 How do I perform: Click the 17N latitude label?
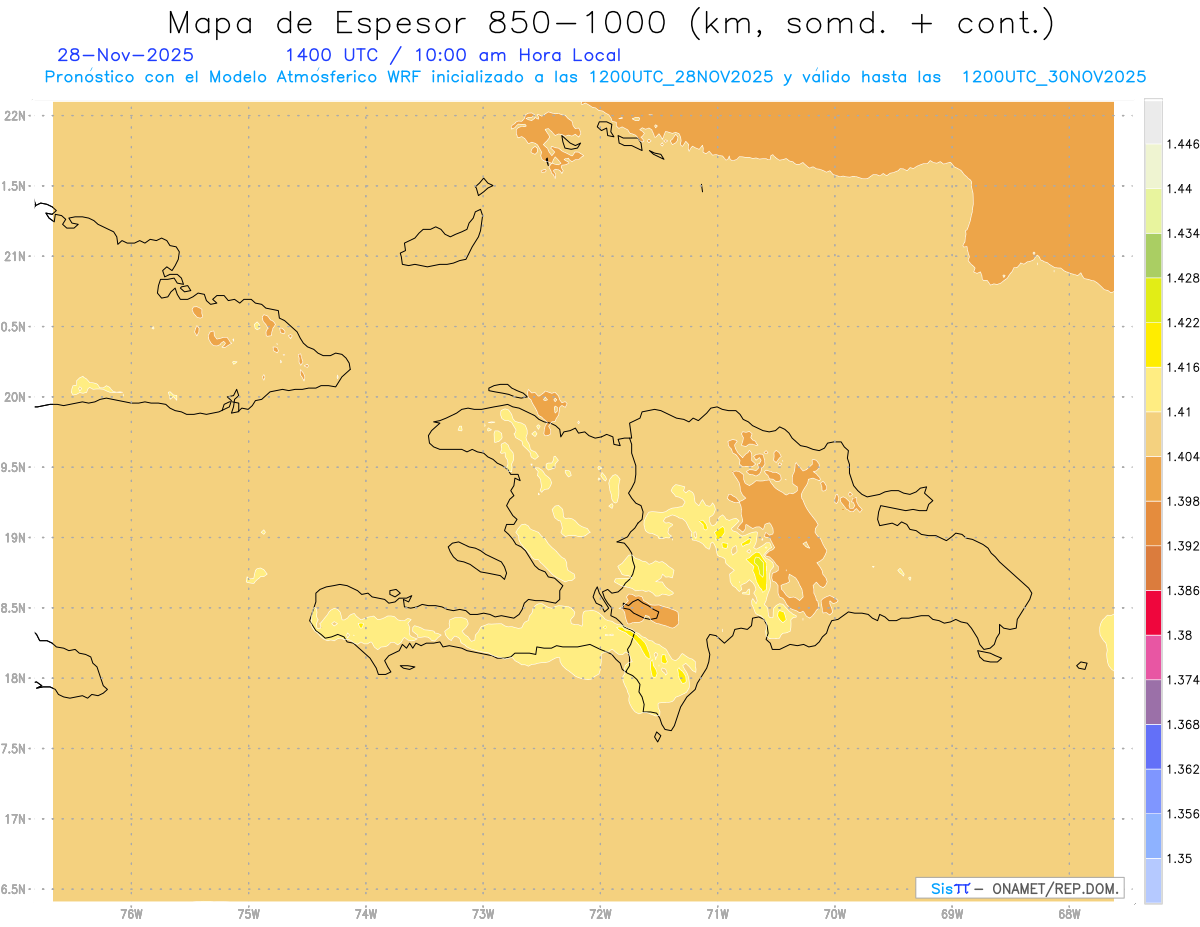(17, 819)
